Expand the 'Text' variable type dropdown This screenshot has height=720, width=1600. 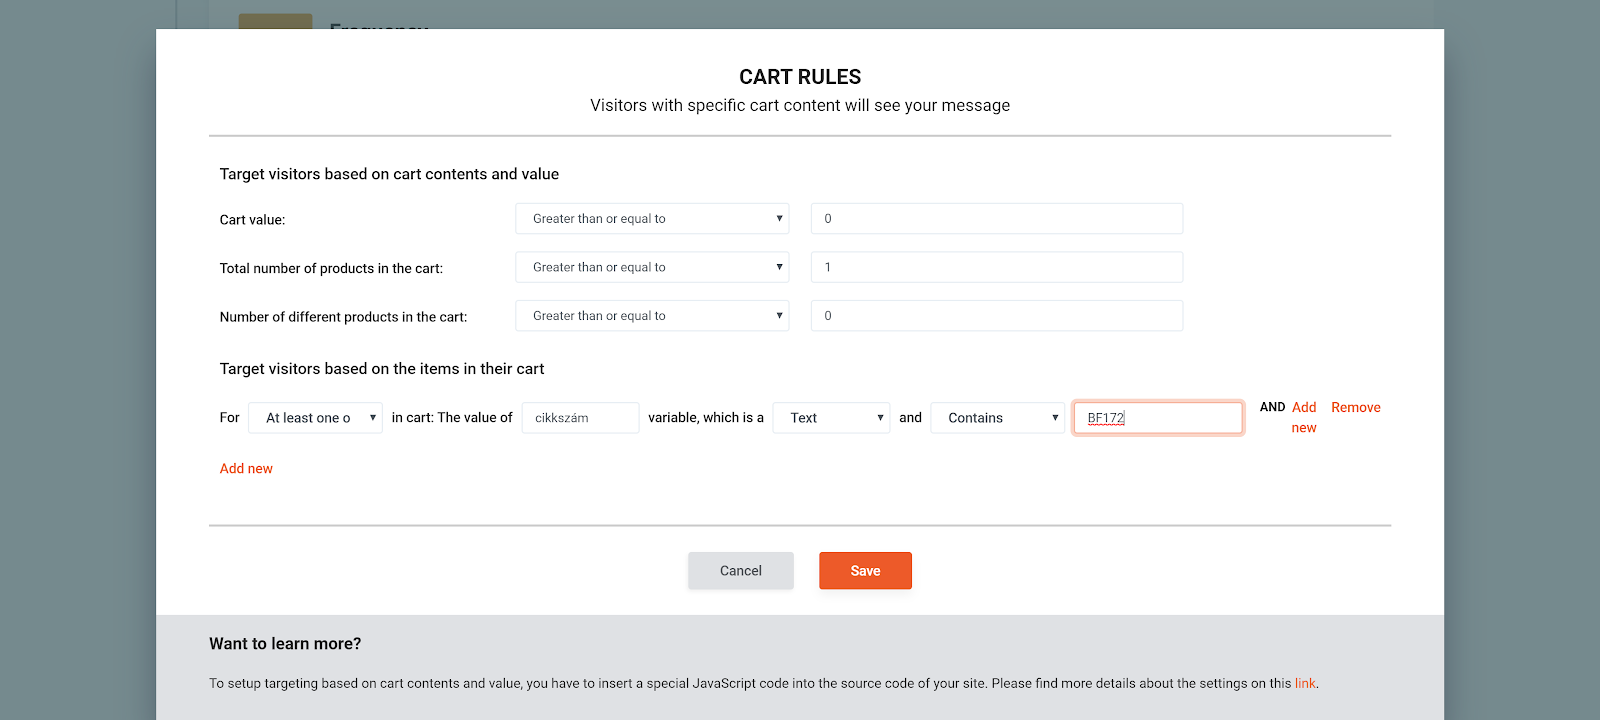(x=830, y=418)
